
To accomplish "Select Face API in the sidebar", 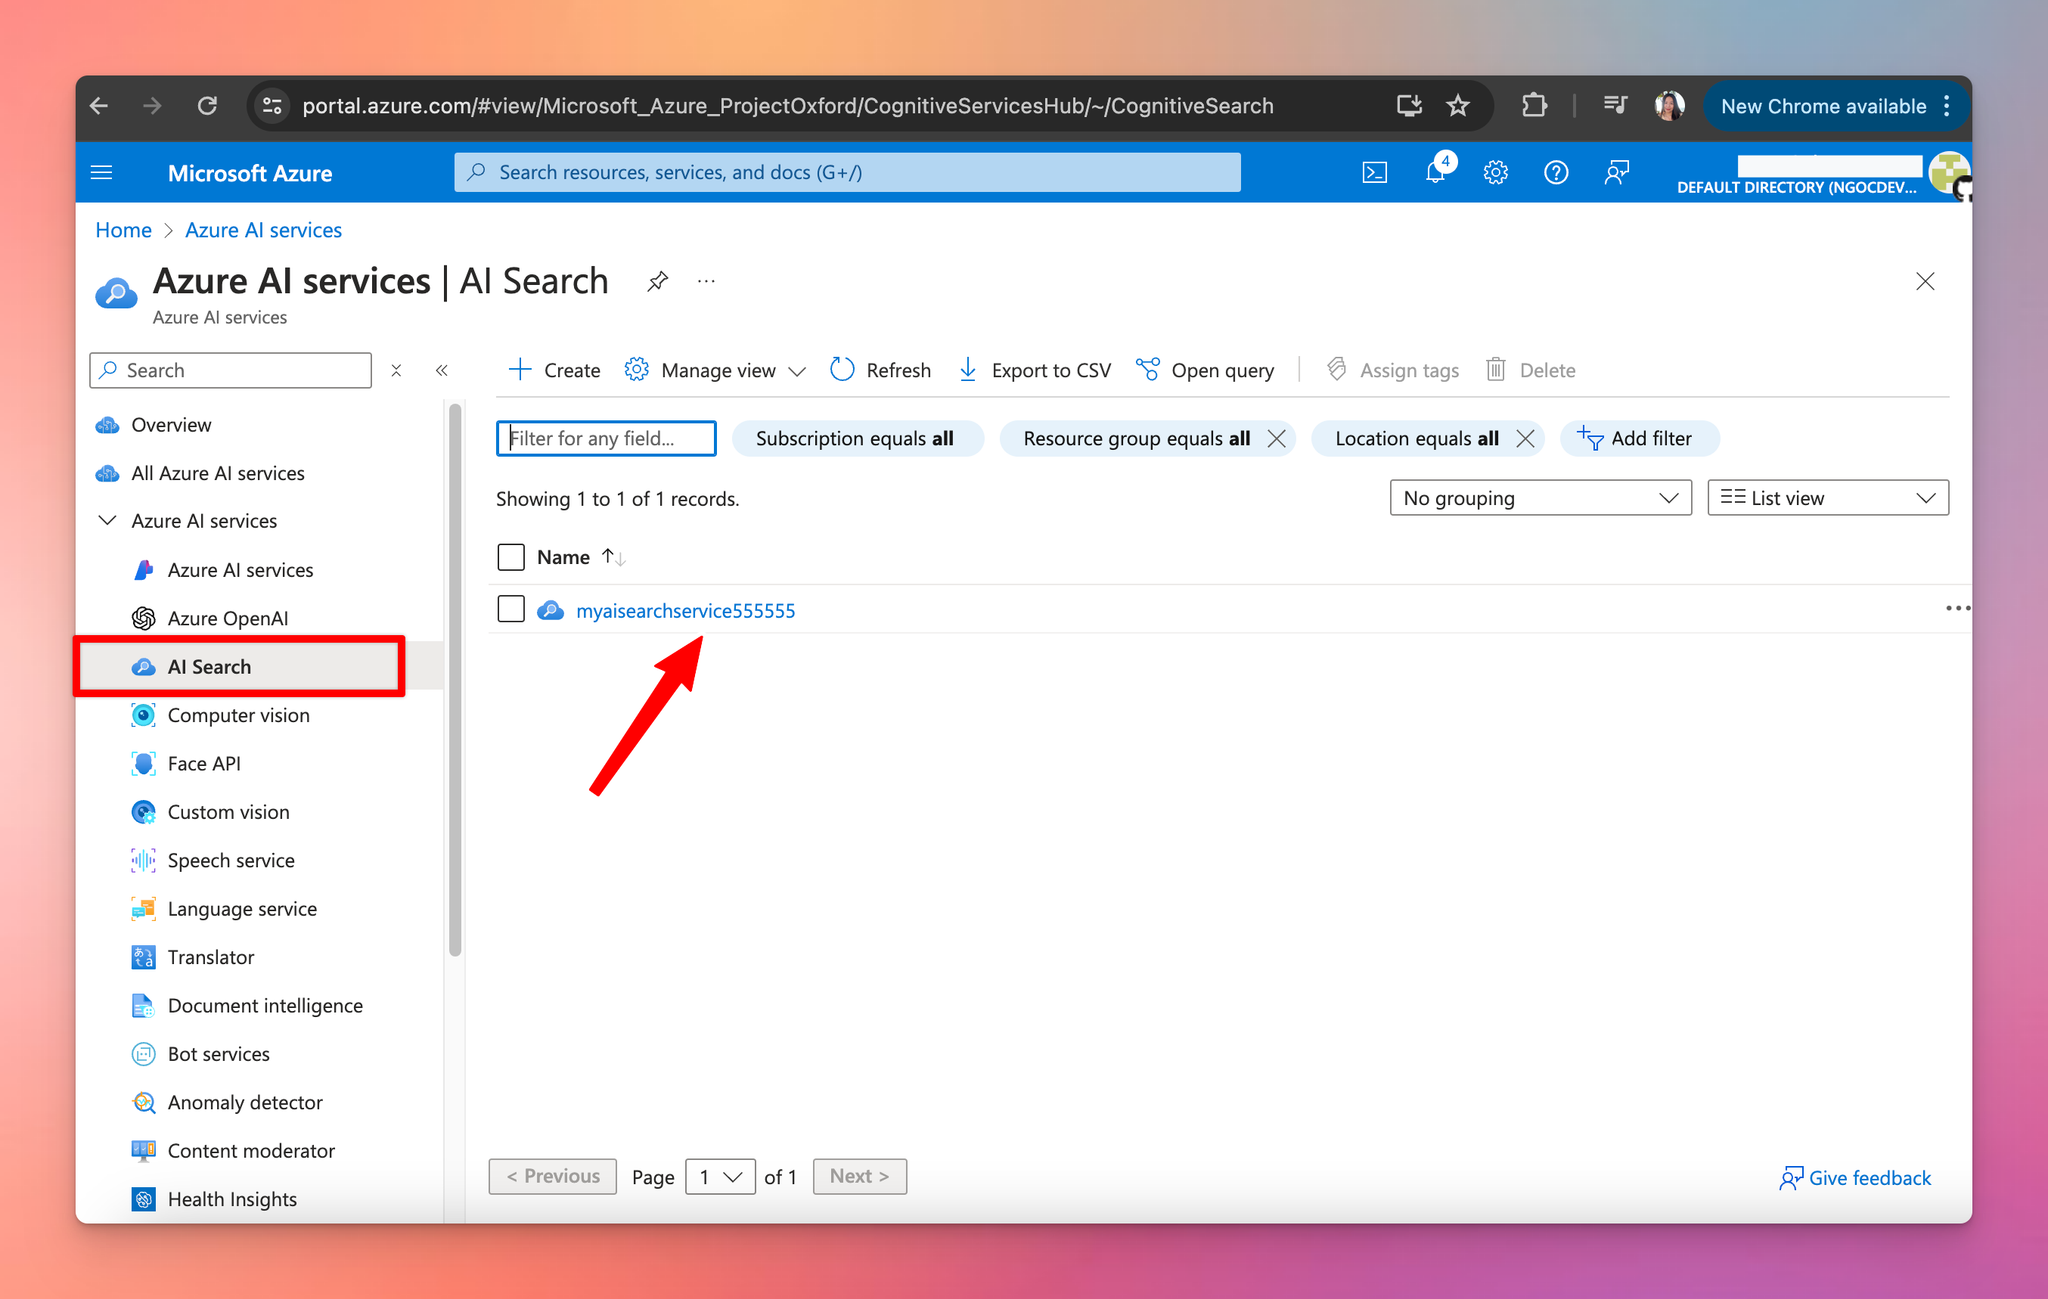I will click(204, 764).
